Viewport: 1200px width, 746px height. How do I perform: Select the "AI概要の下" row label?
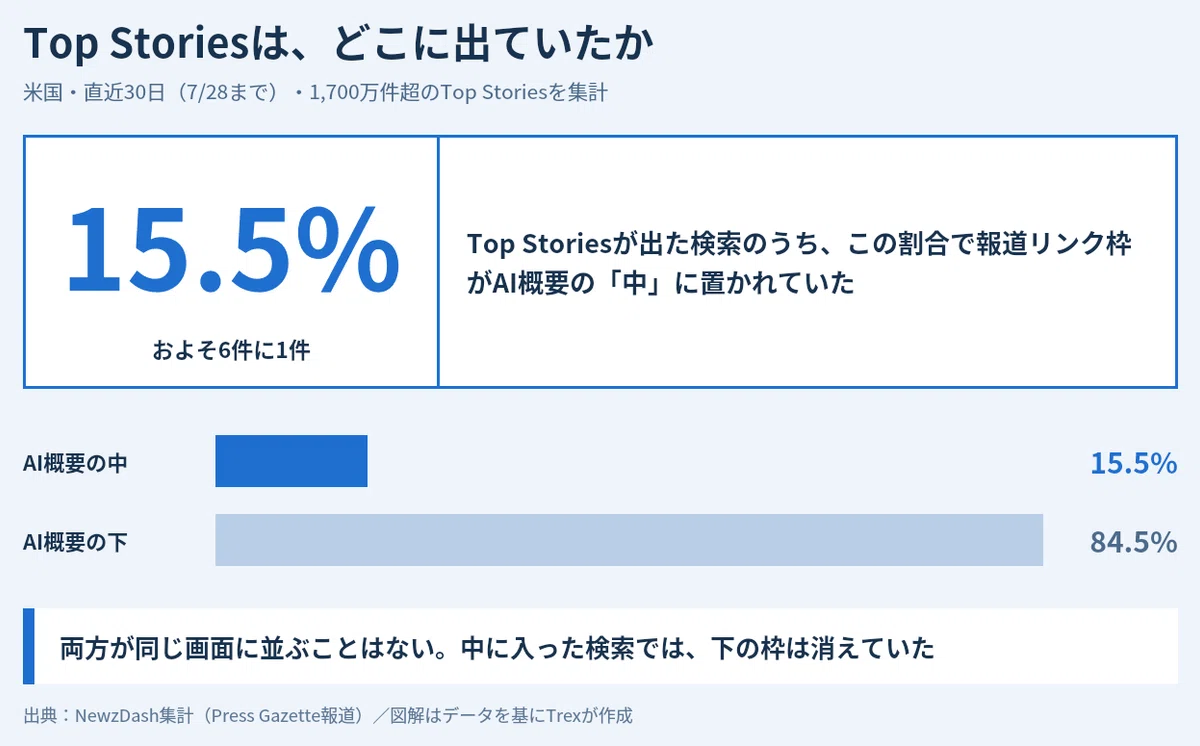point(75,542)
